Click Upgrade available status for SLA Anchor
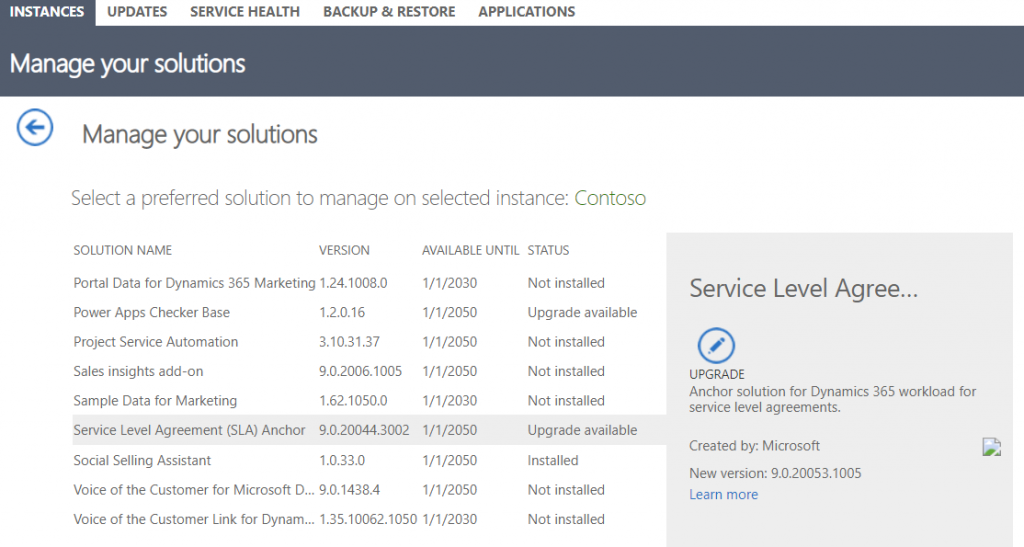Viewport: 1024px width, 547px height. tap(583, 430)
